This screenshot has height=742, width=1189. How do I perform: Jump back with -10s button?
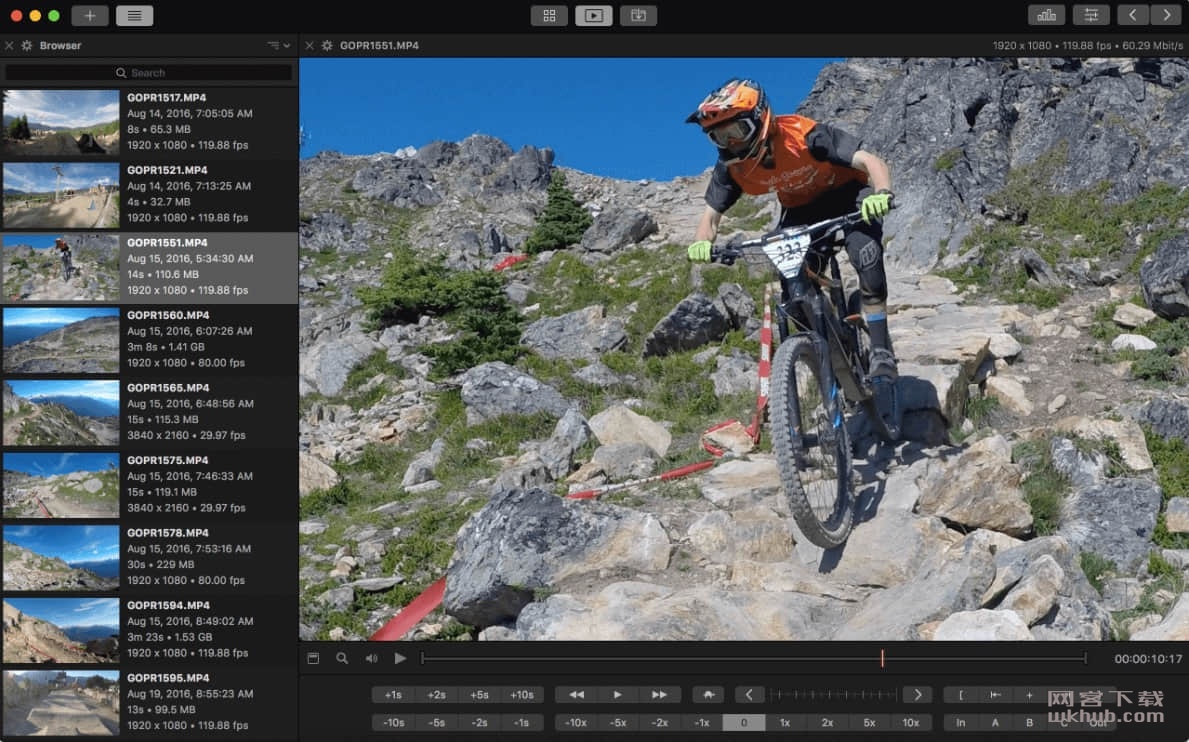click(x=394, y=722)
